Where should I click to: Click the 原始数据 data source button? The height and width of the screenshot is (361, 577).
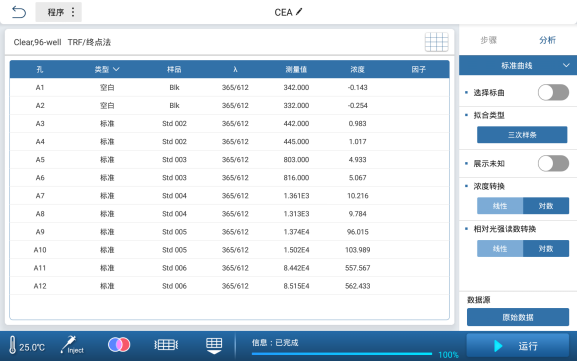tap(518, 317)
